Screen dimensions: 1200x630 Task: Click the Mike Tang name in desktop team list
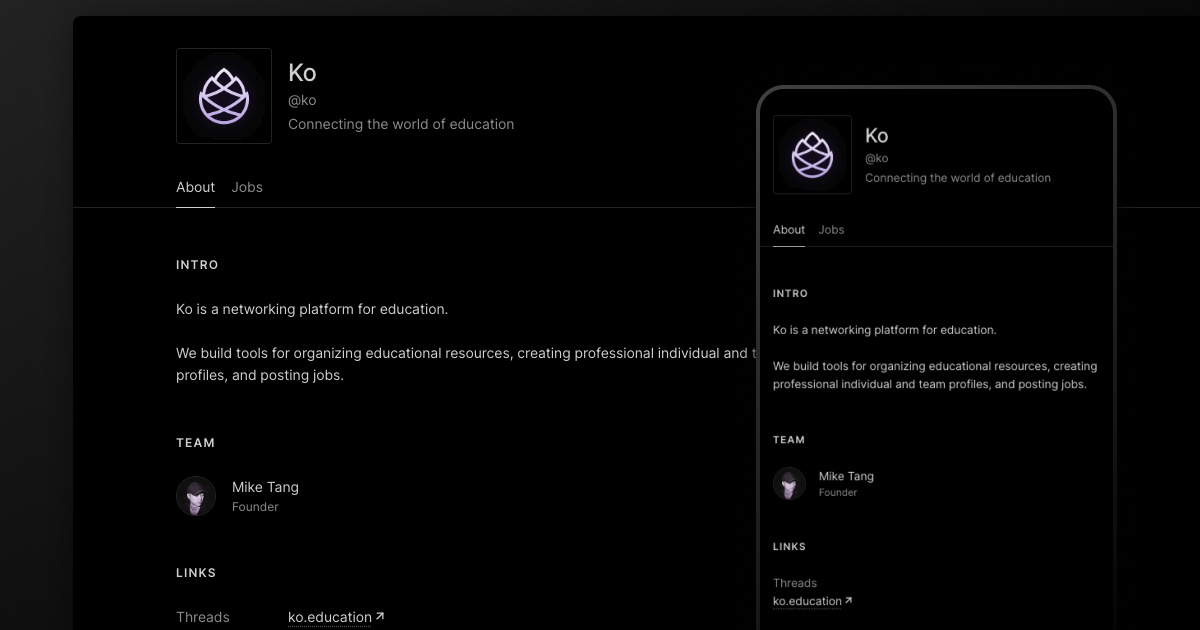point(265,487)
